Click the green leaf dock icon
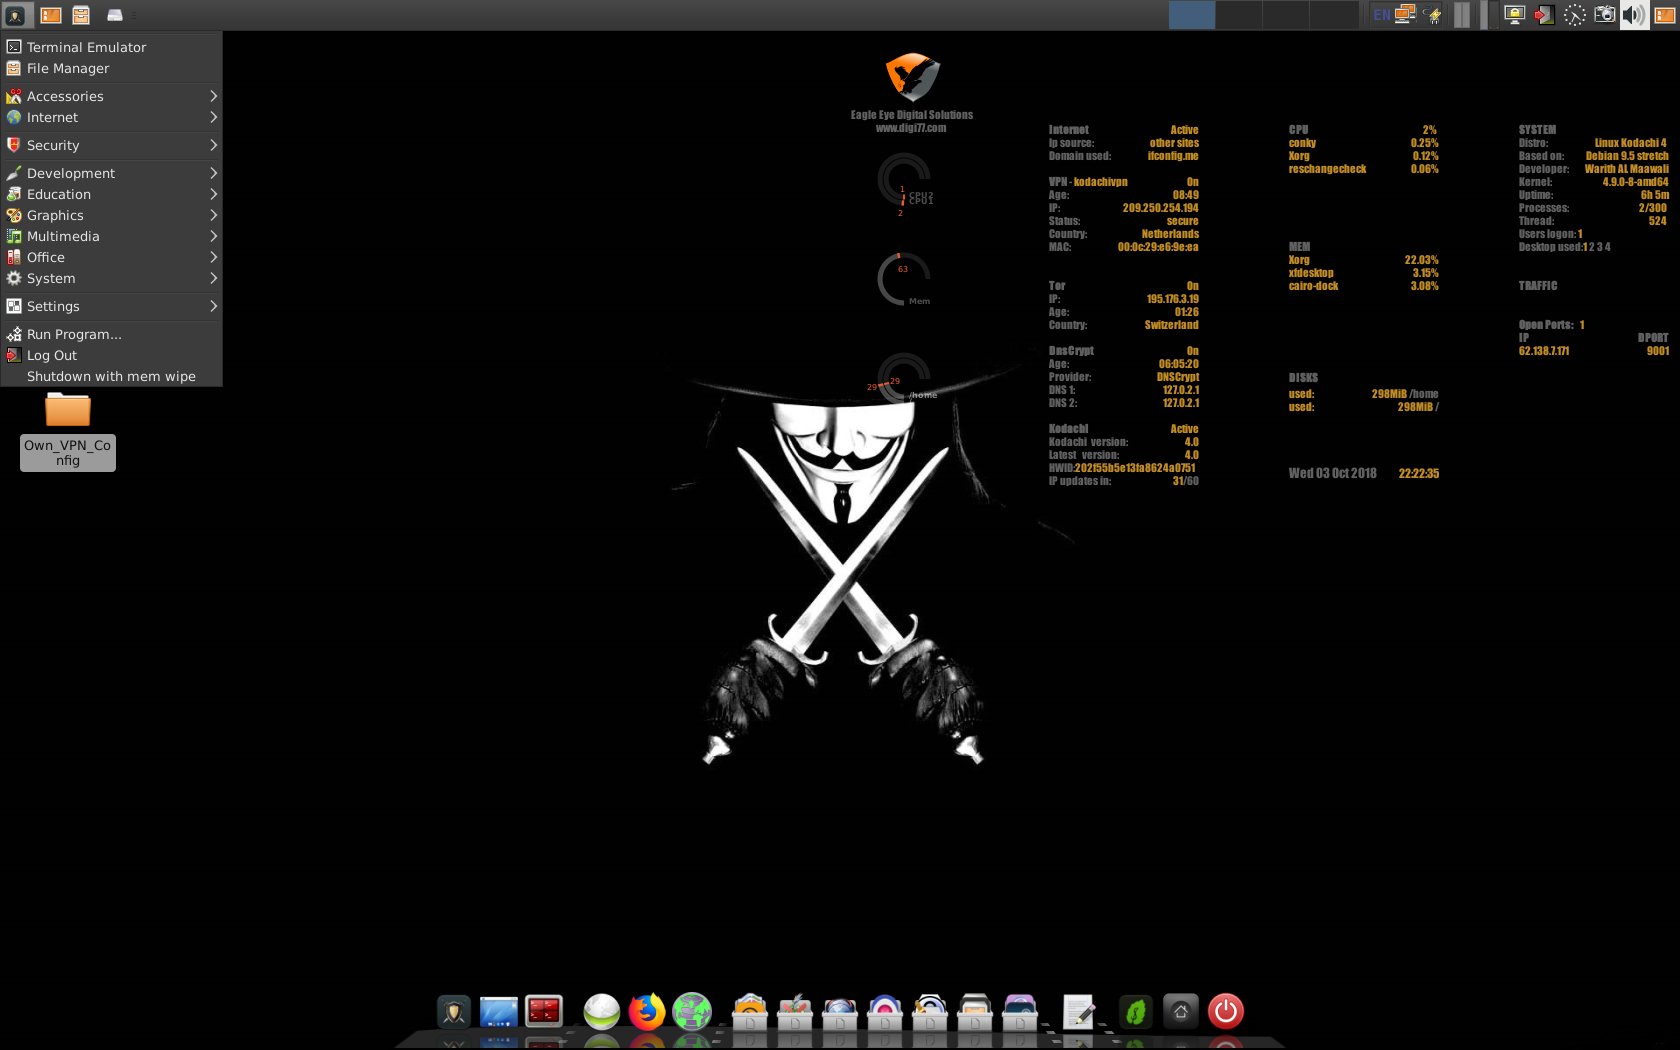The height and width of the screenshot is (1050, 1680). pyautogui.click(x=1135, y=1012)
